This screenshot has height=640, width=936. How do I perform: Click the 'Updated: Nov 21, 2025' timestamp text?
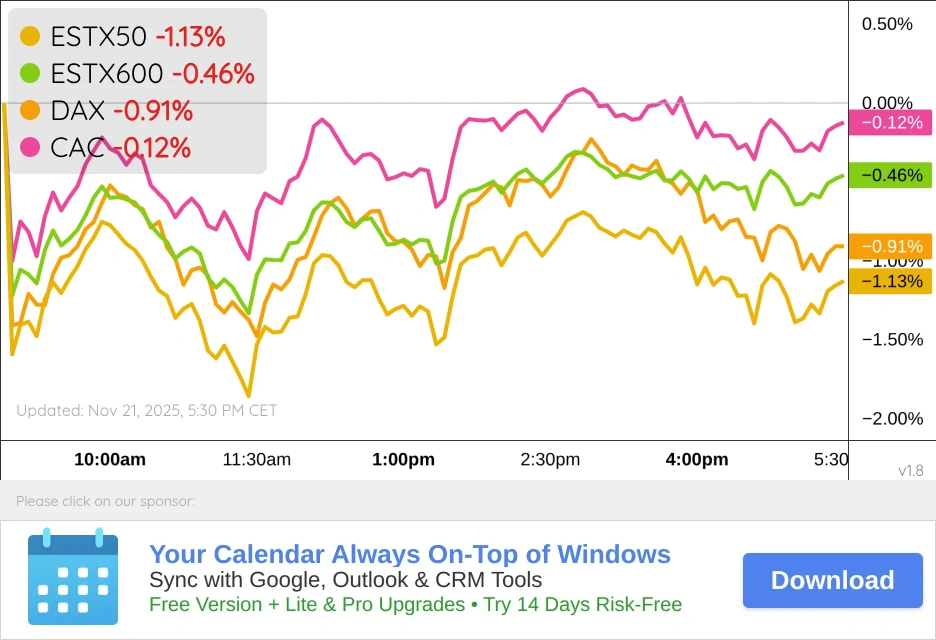(x=145, y=410)
